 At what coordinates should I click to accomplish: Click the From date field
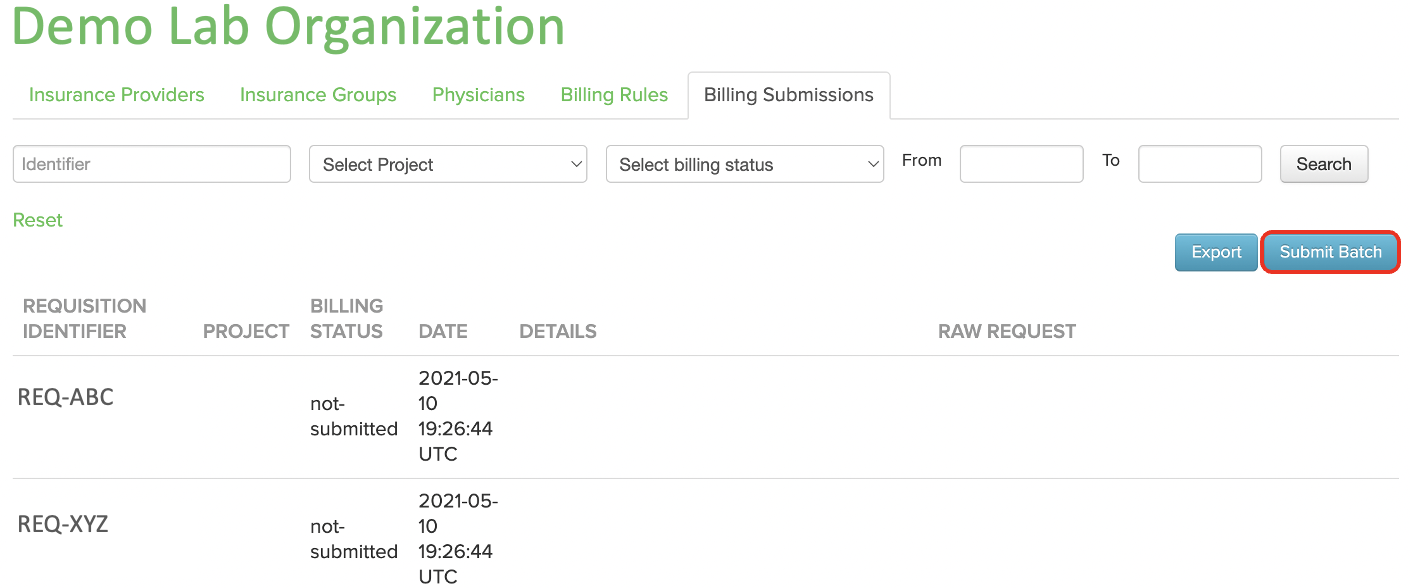point(1021,164)
